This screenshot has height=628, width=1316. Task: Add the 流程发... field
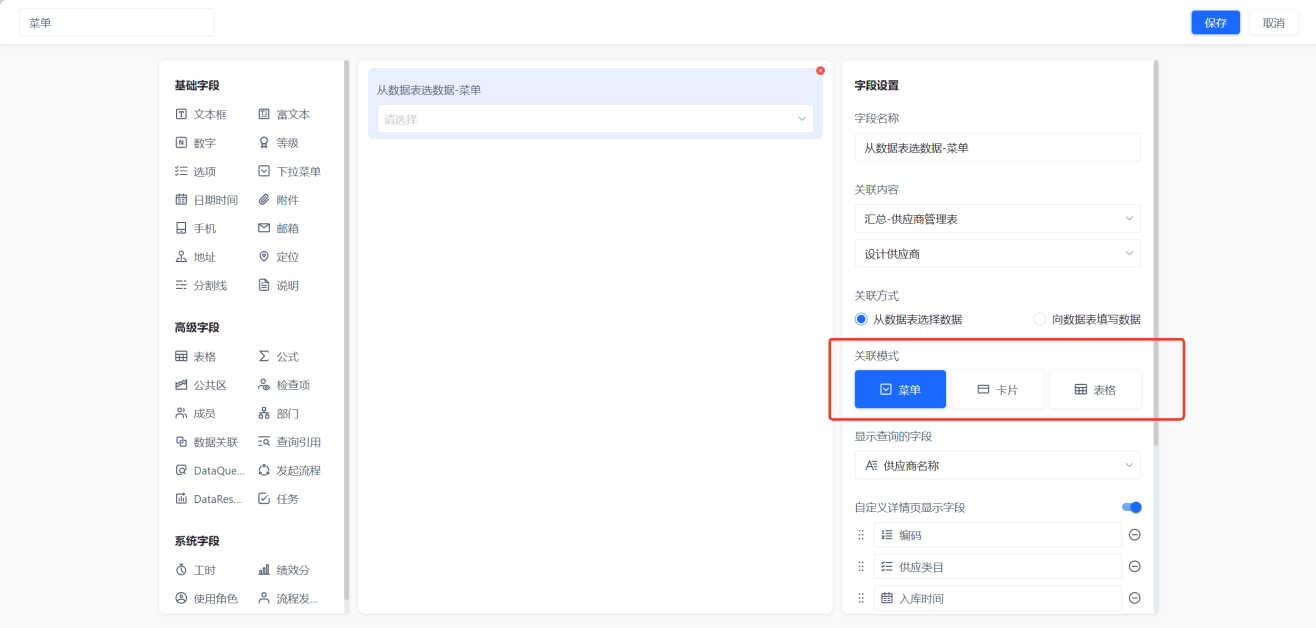(x=288, y=598)
